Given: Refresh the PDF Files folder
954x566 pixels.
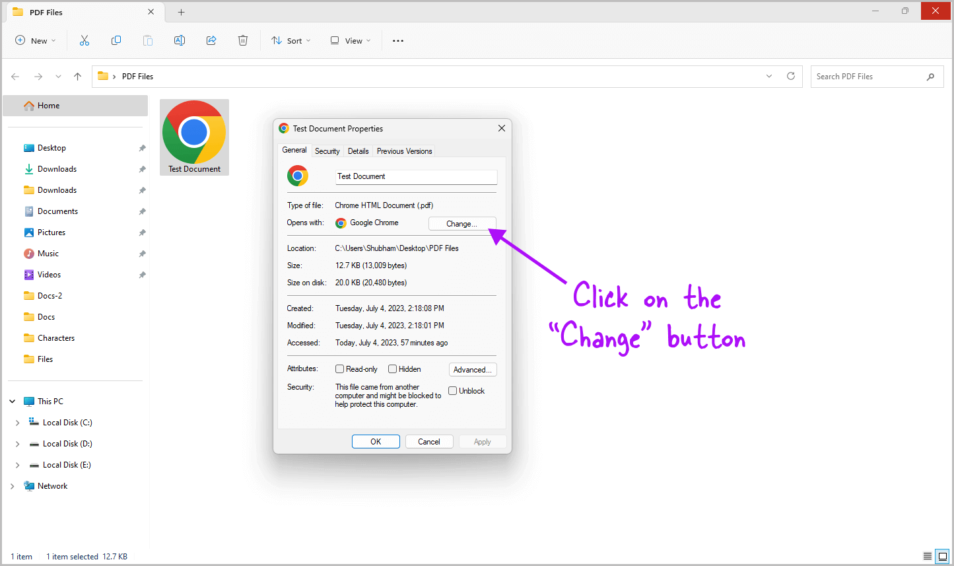Looking at the screenshot, I should 791,76.
